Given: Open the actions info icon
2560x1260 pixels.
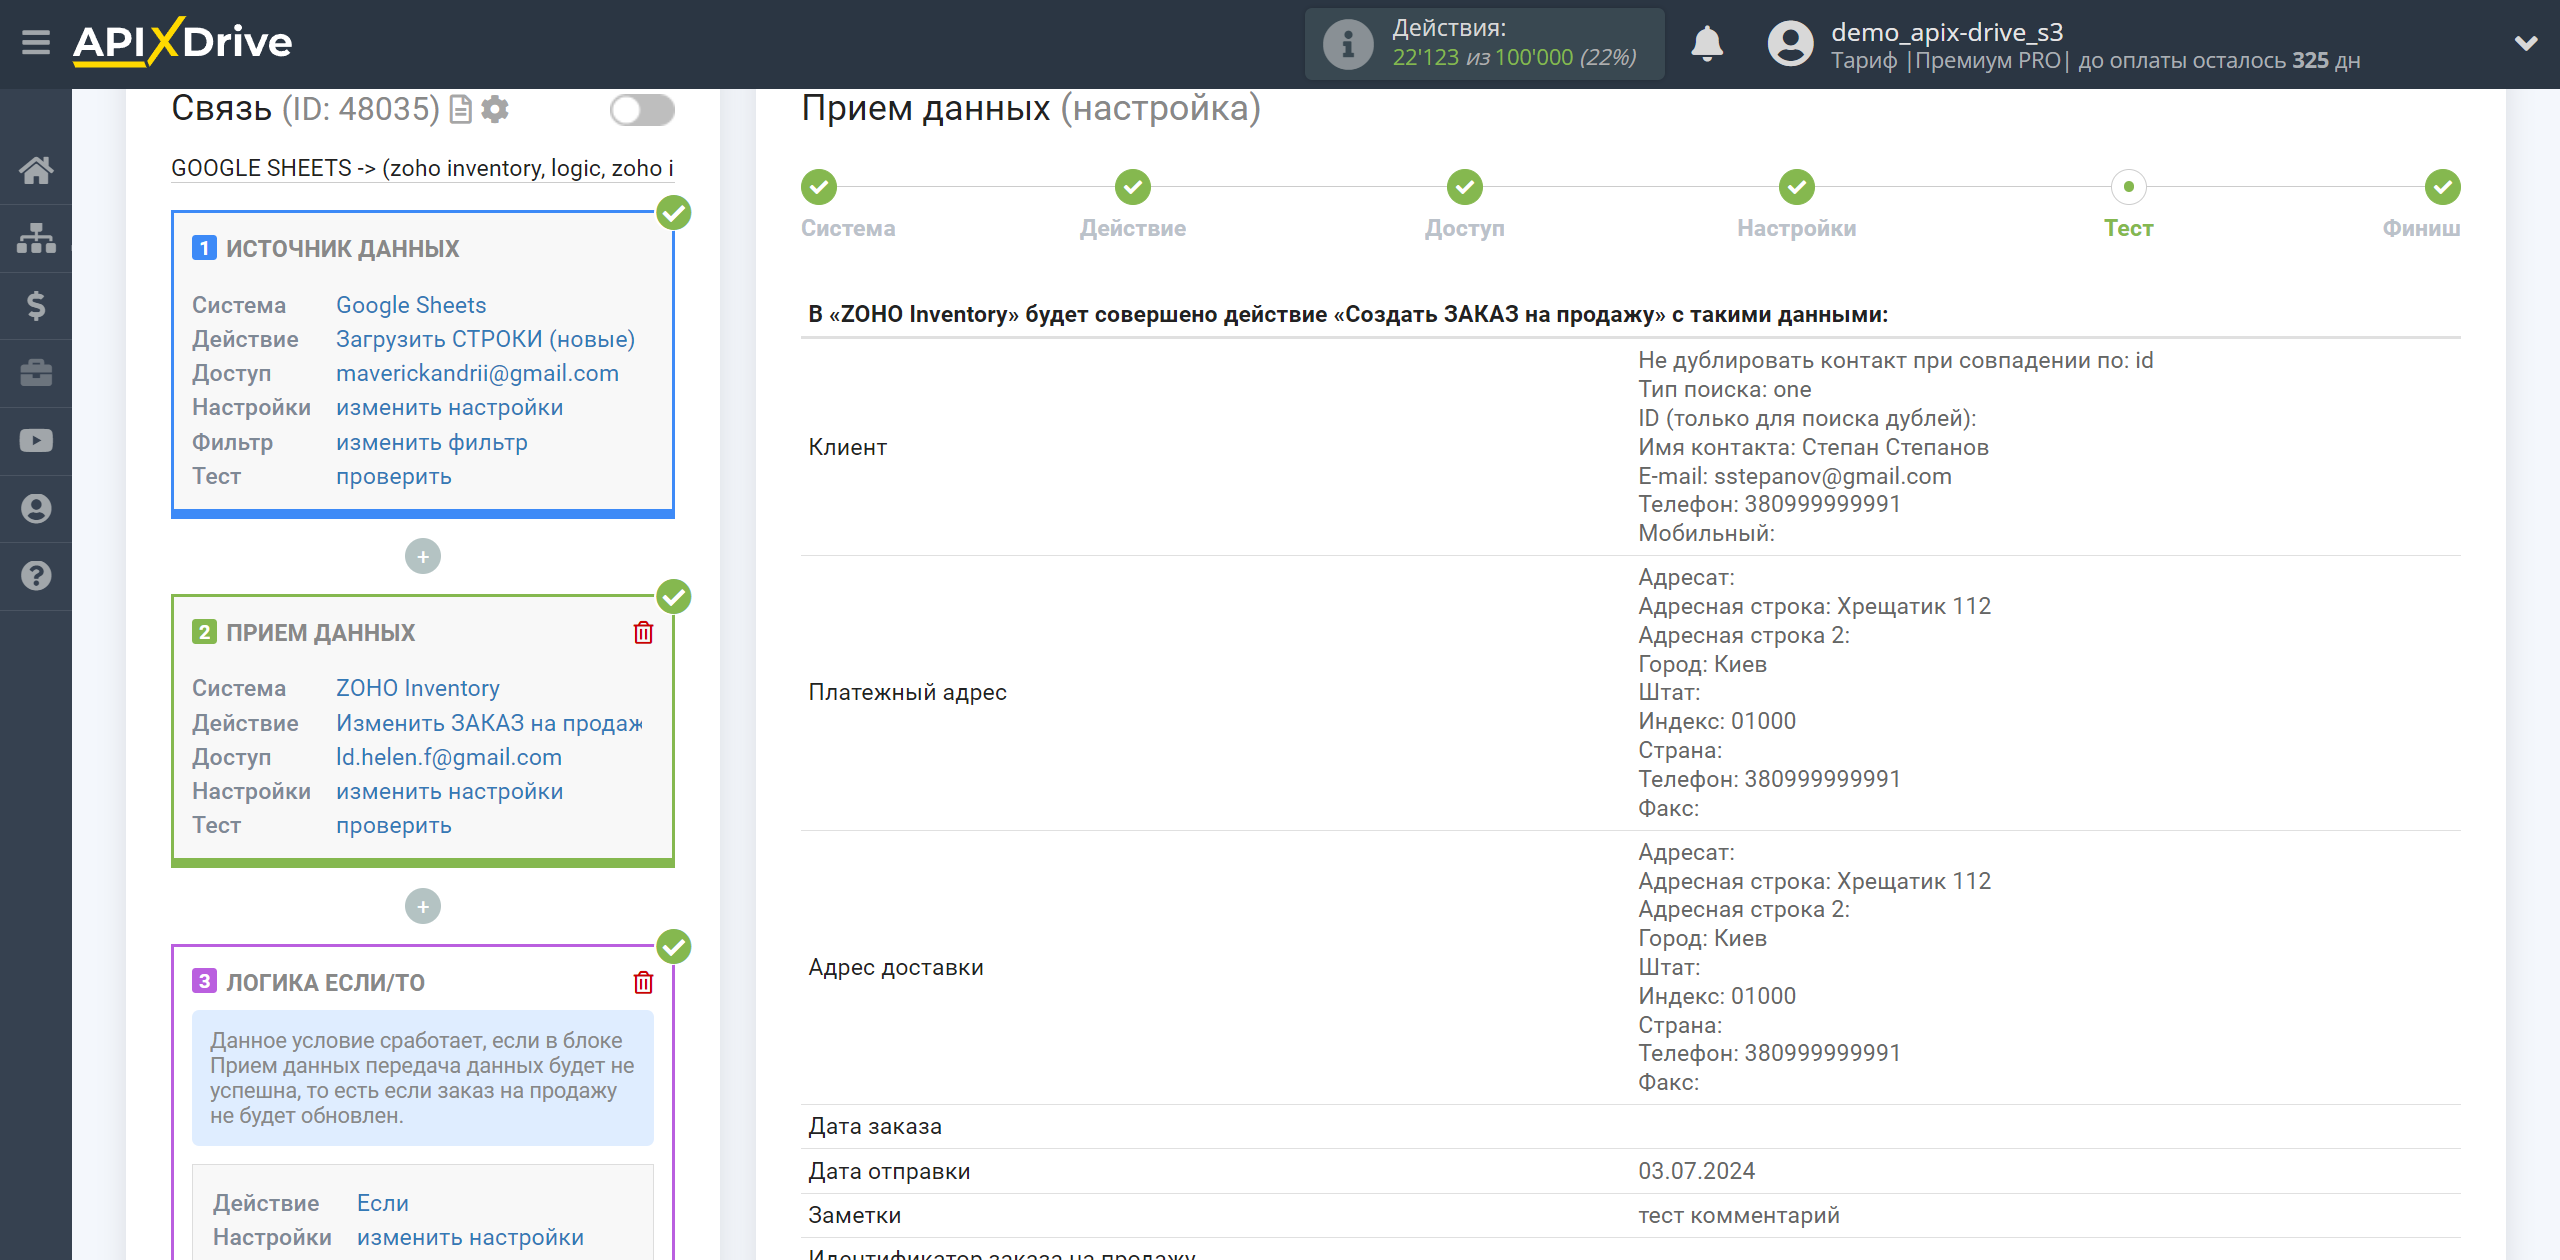Looking at the screenshot, I should 1347,44.
